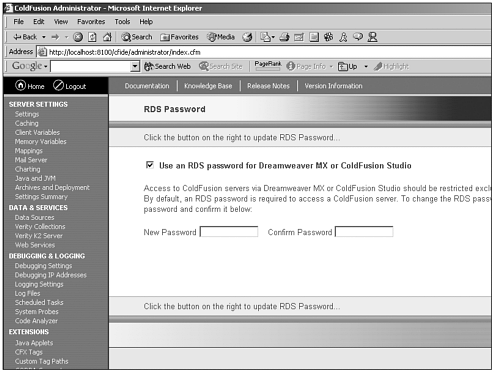Open the Version Information link
495x372 pixels.
(x=333, y=86)
